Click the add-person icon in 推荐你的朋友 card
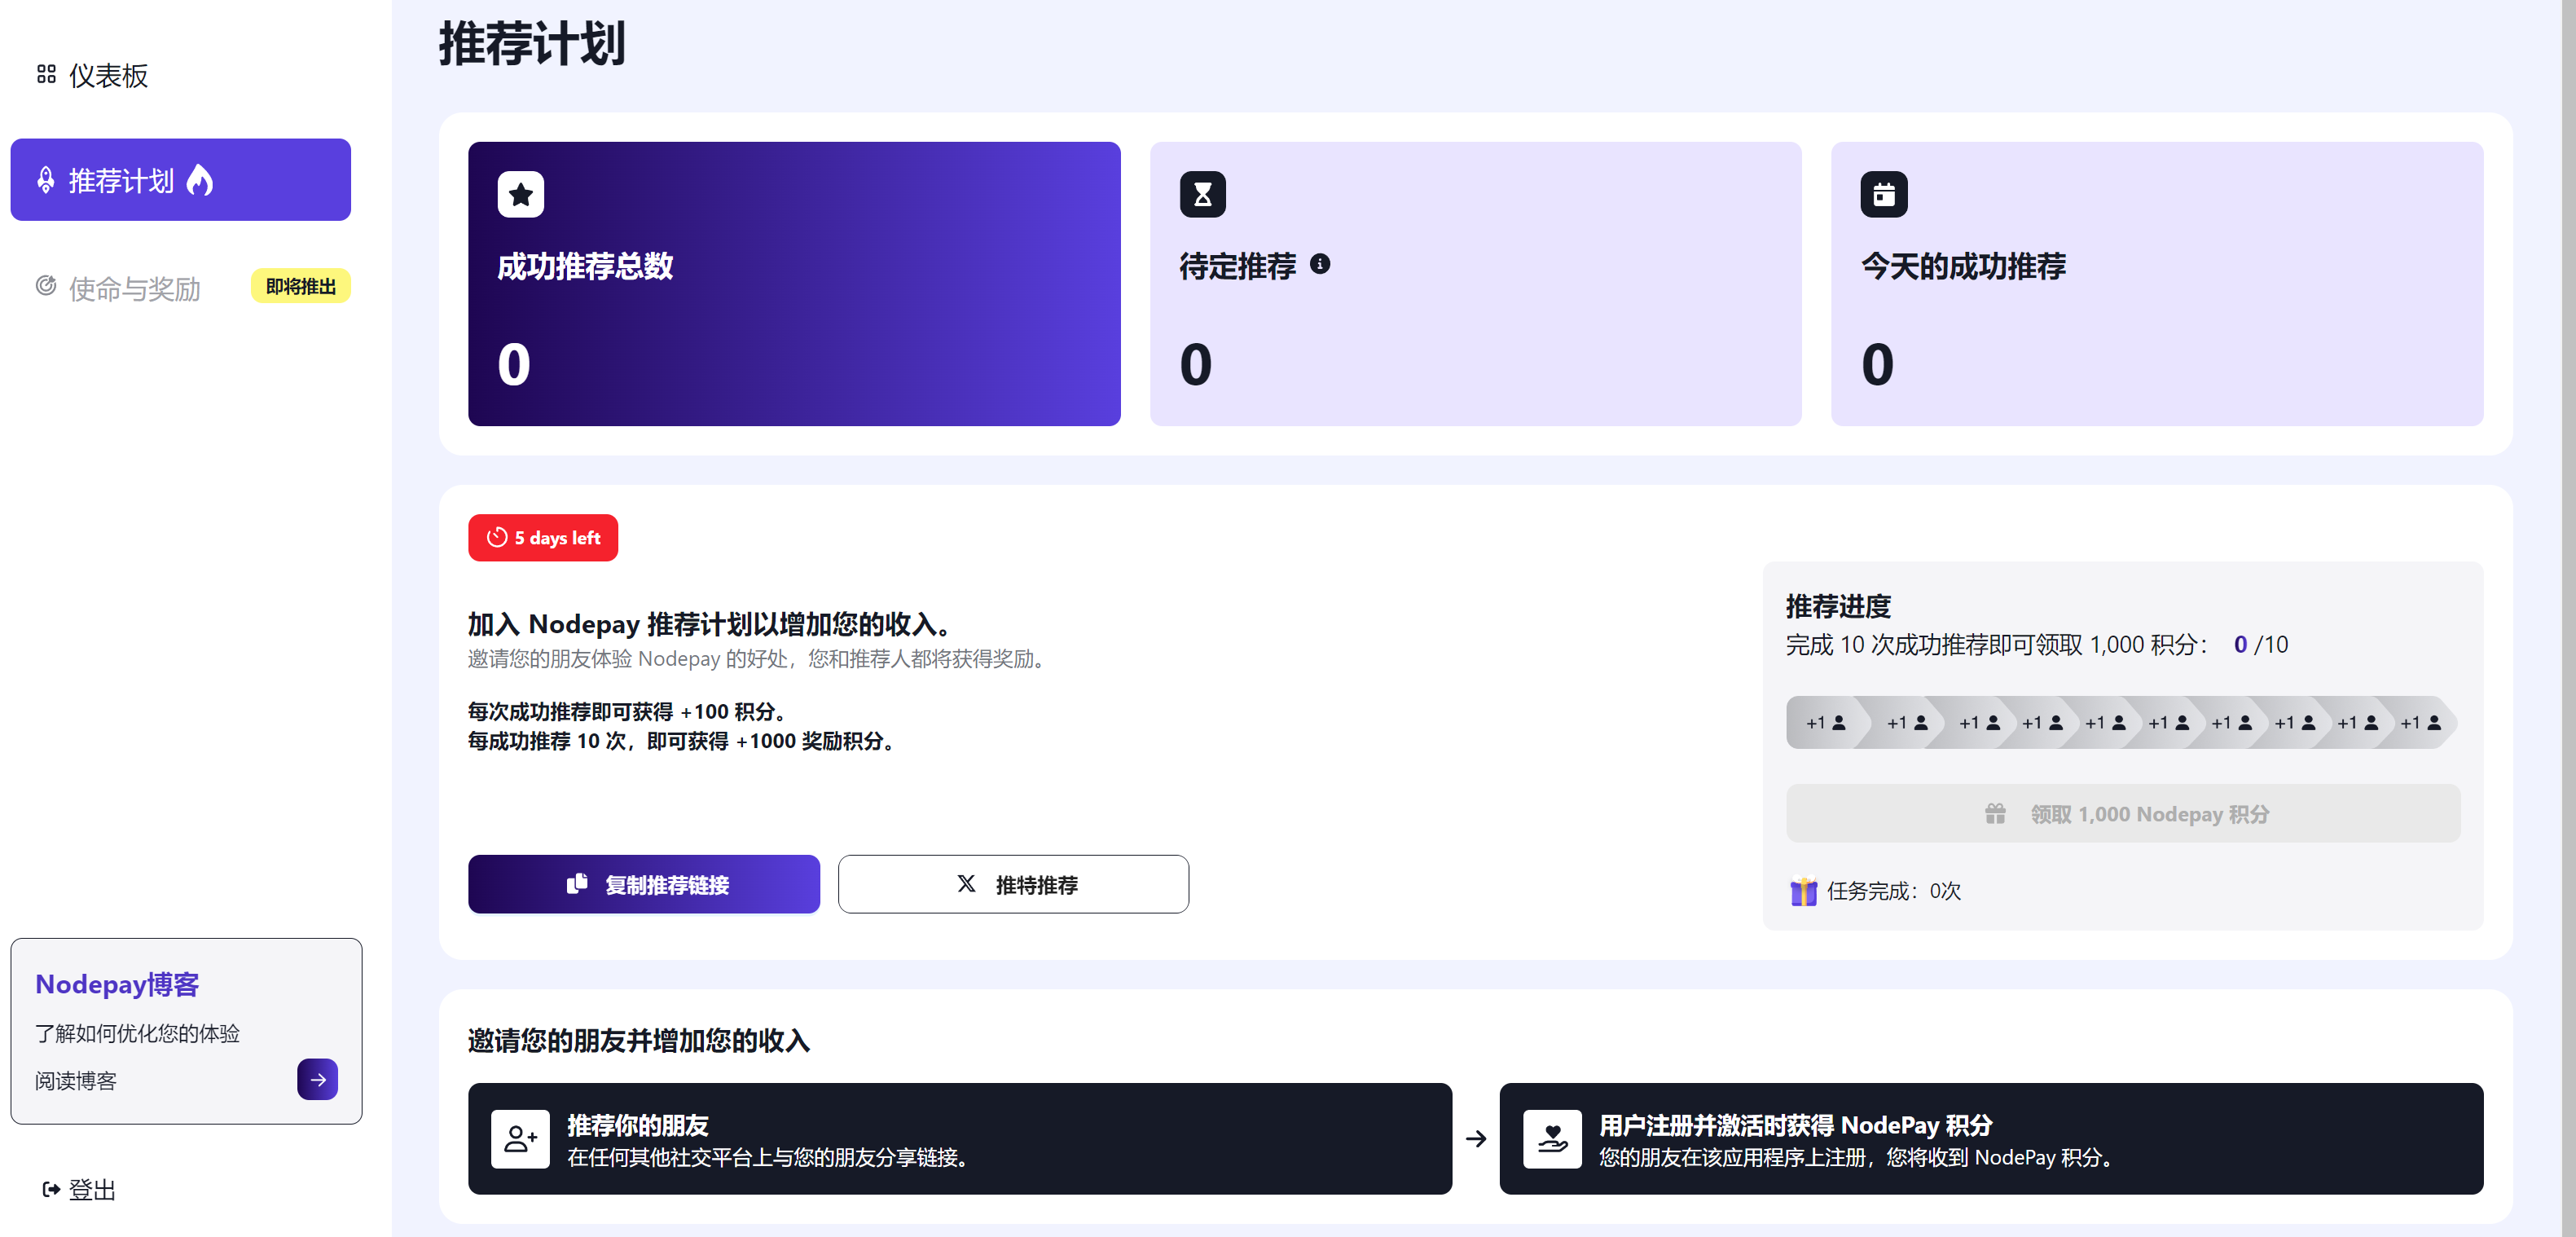The image size is (2576, 1237). pyautogui.click(x=520, y=1139)
